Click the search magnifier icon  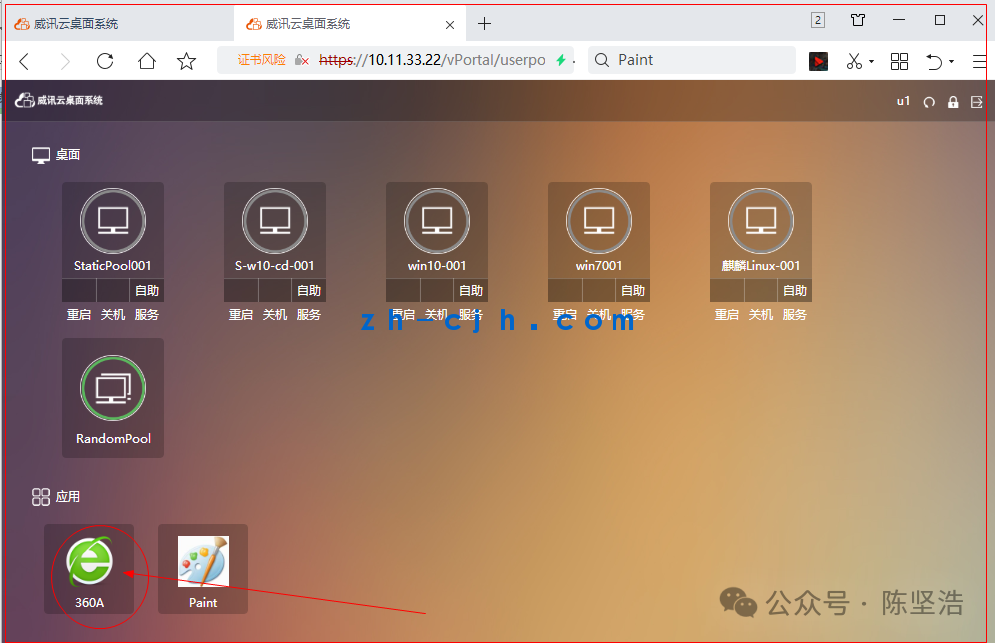[602, 60]
